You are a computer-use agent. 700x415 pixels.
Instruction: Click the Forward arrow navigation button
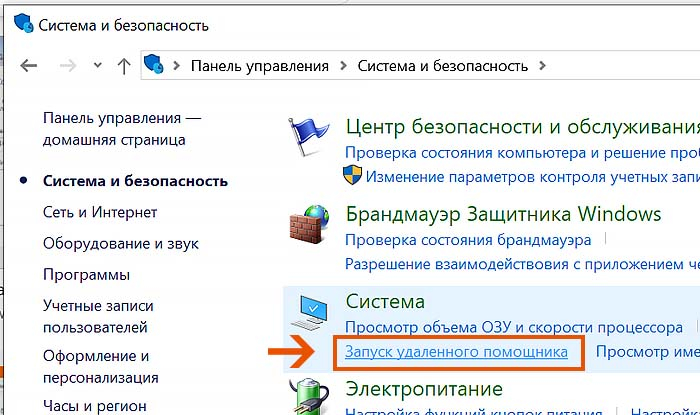pyautogui.click(x=68, y=66)
